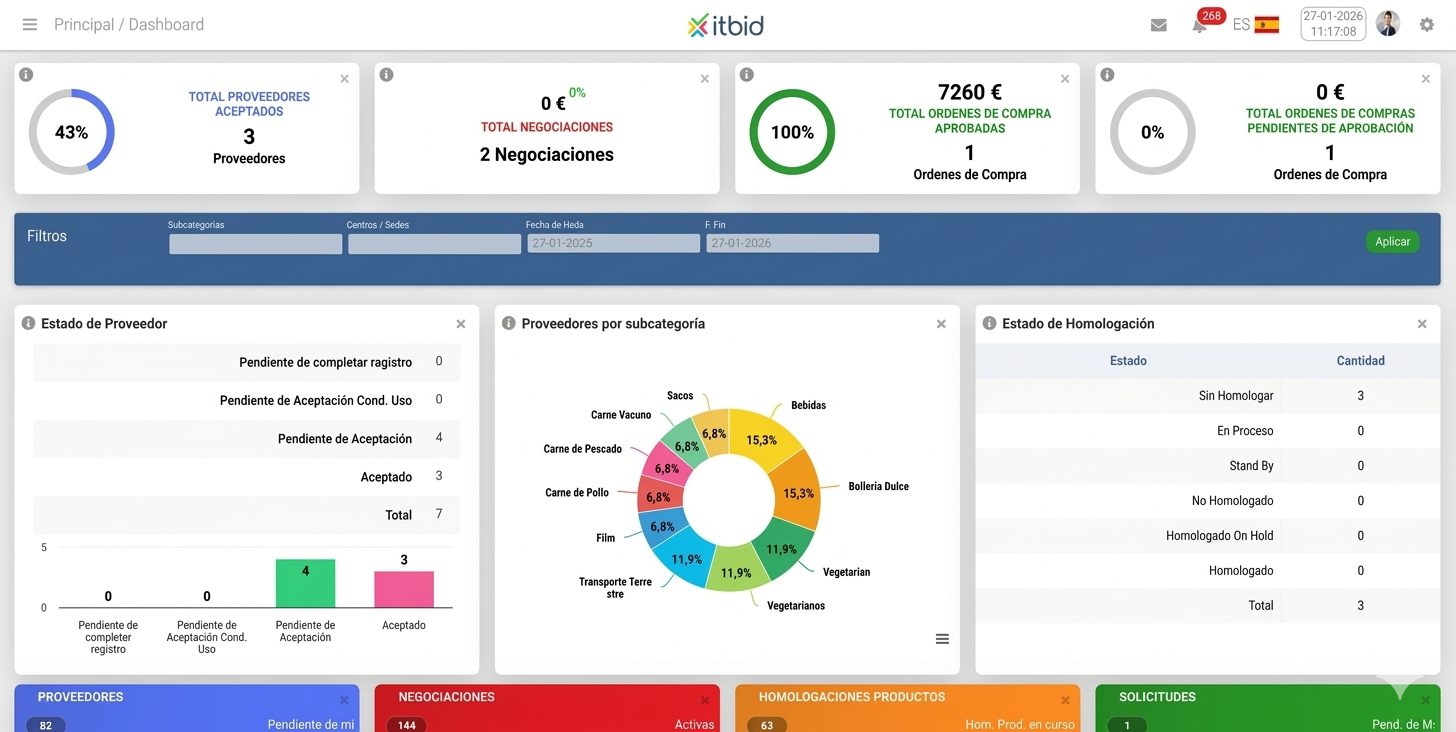Open the hamburger navigation menu
This screenshot has width=1456, height=732.
29,25
